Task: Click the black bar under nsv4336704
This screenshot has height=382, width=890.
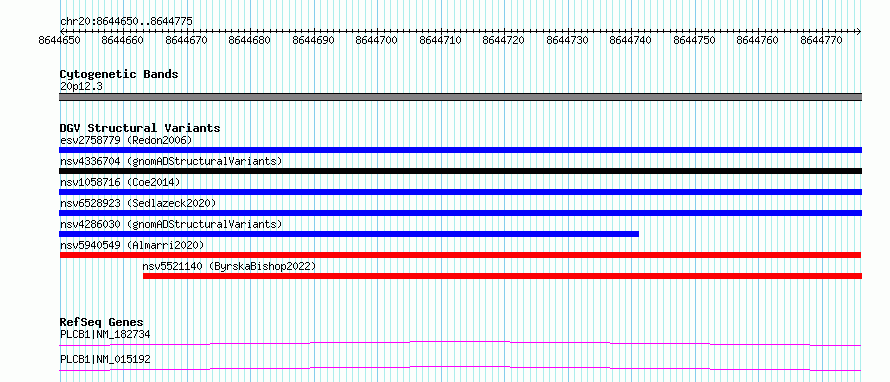Action: click(460, 171)
